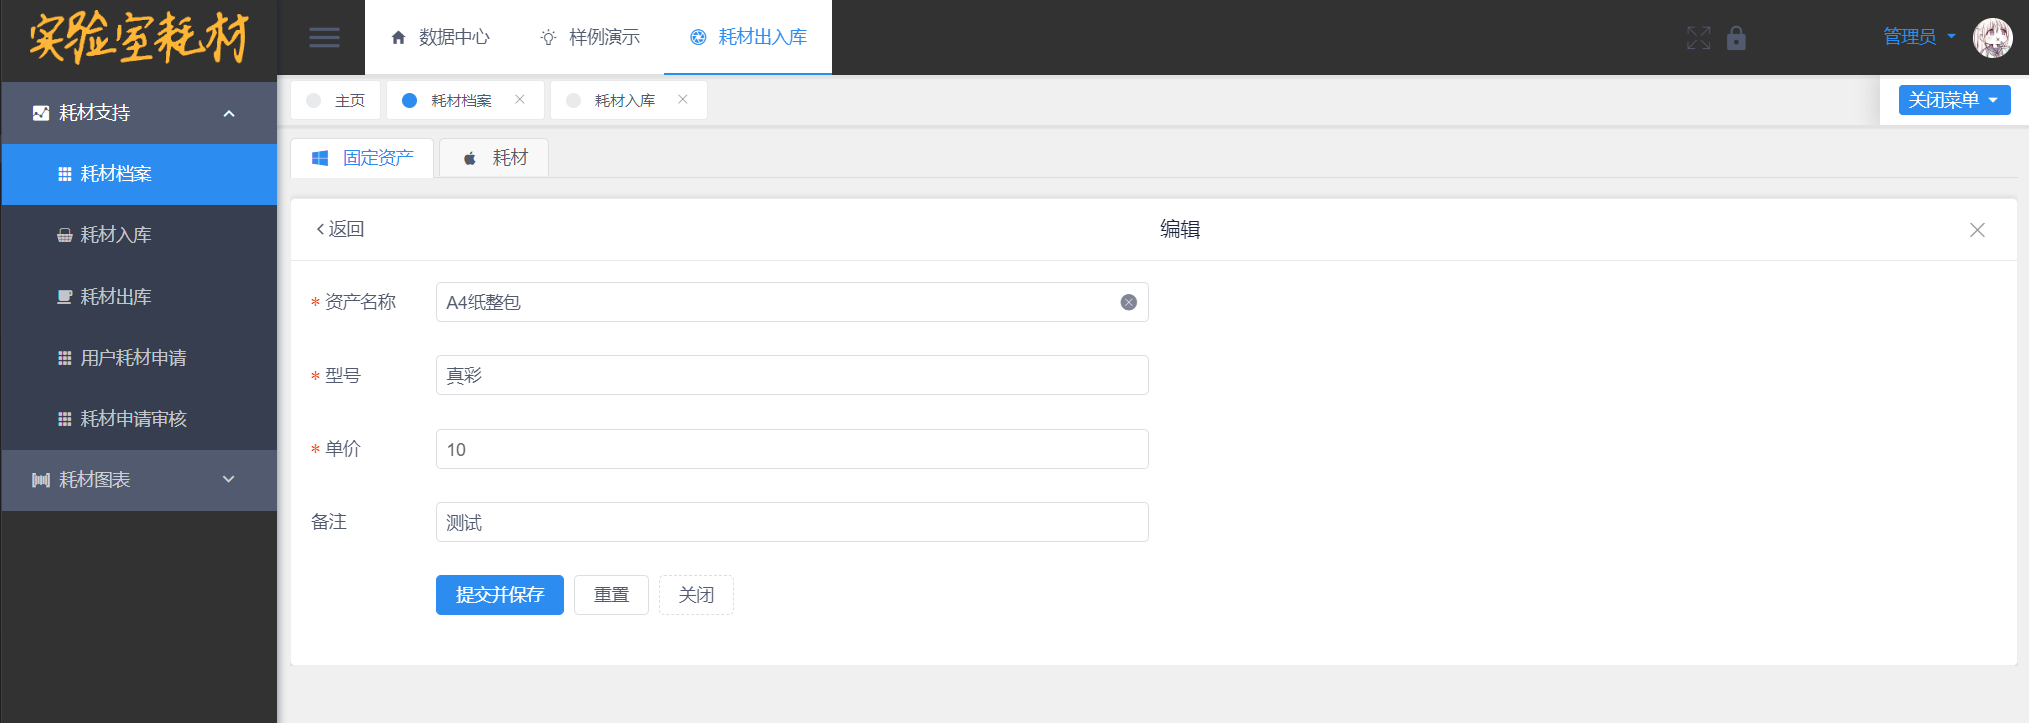
Task: Click the 关闭 button below the form
Action: click(696, 595)
